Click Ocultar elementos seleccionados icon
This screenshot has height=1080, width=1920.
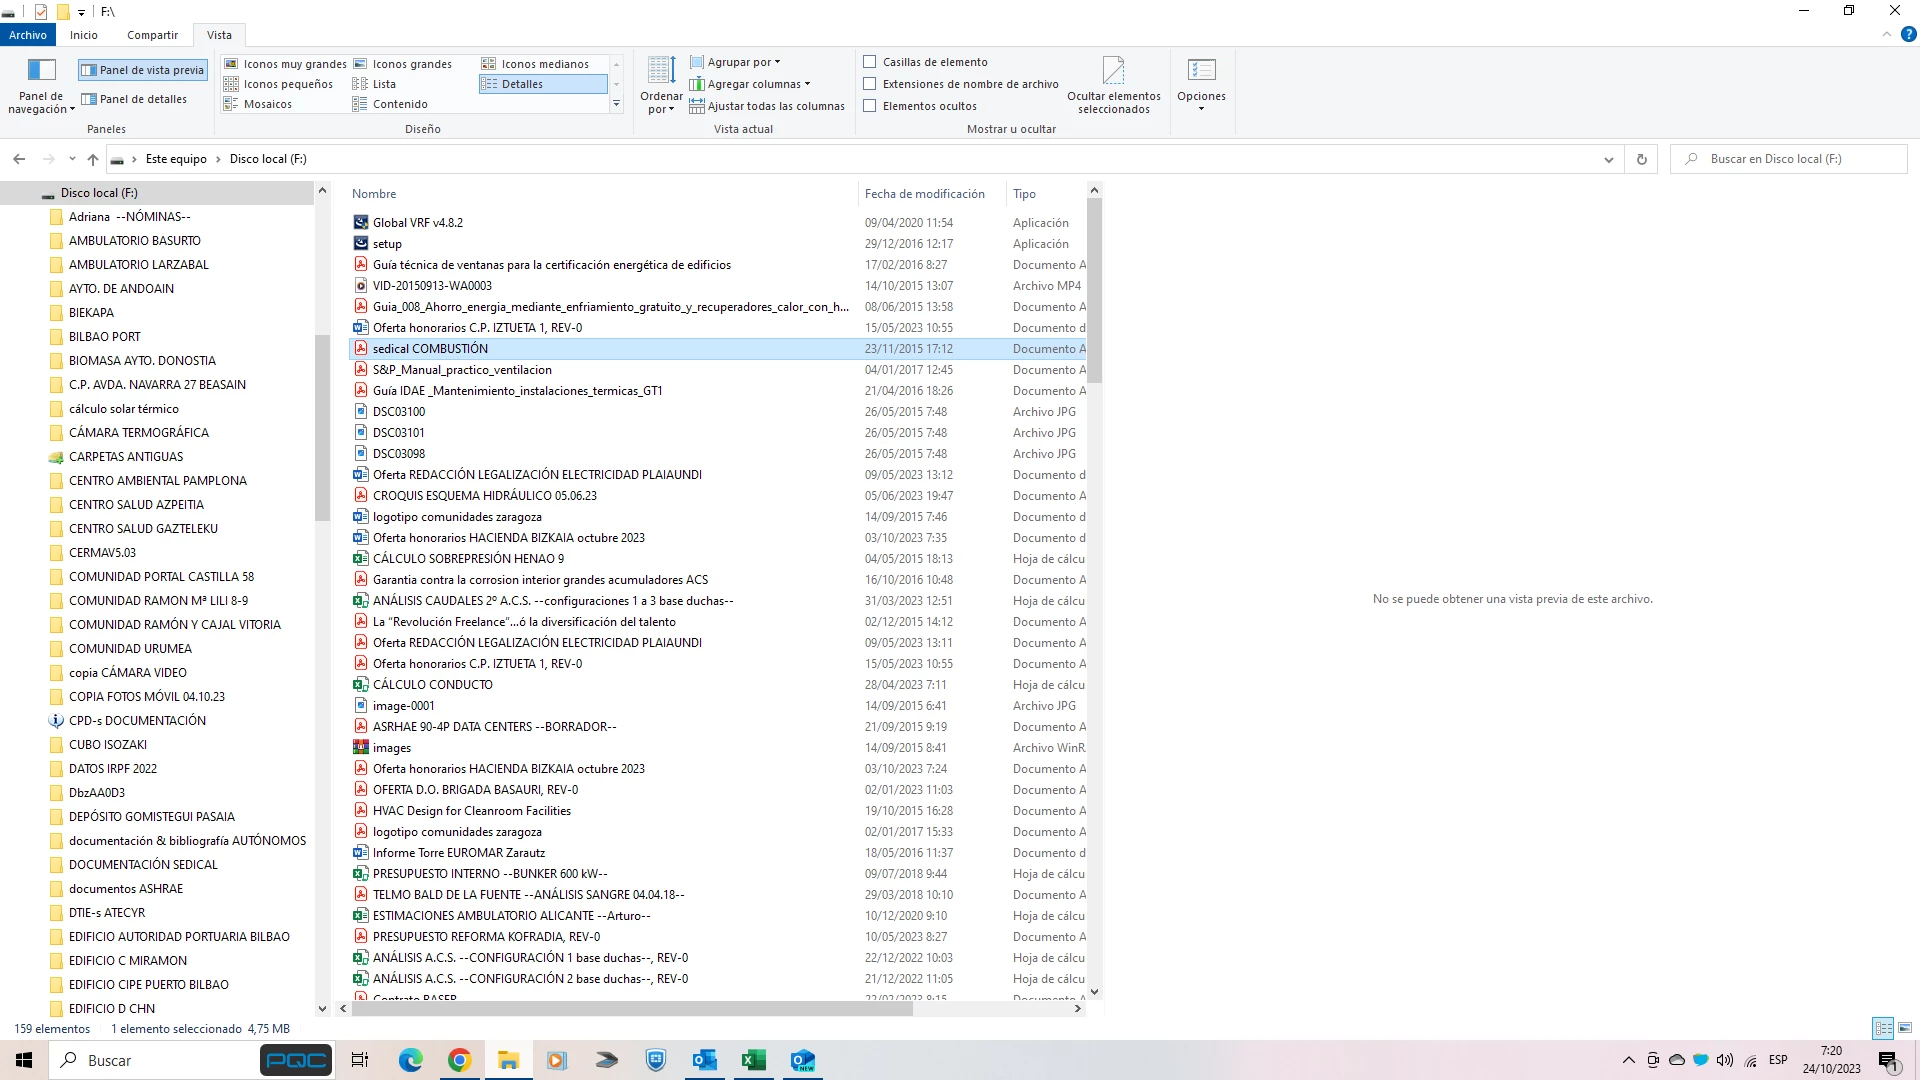pos(1113,71)
